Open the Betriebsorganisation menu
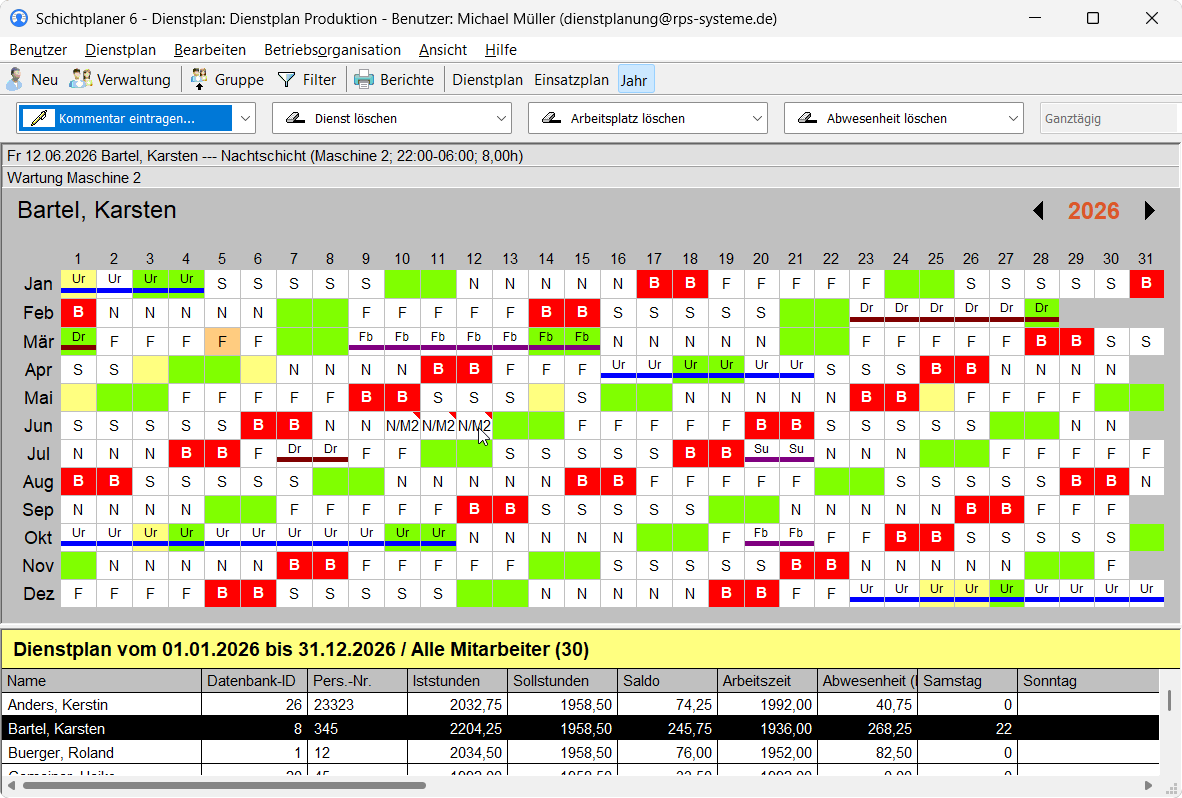This screenshot has height=798, width=1182. click(332, 50)
